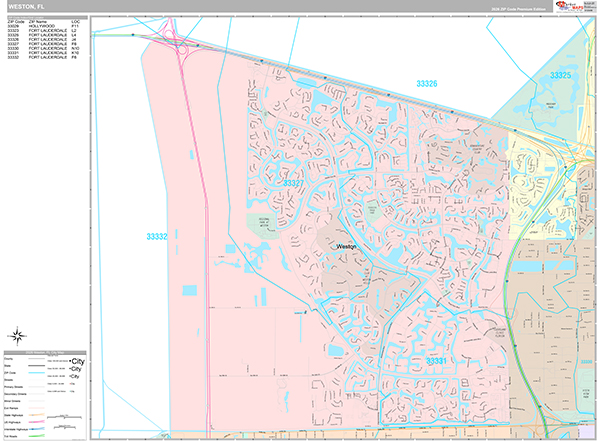
Task: Select the 33325 ZIP code map label
Action: [x=560, y=75]
